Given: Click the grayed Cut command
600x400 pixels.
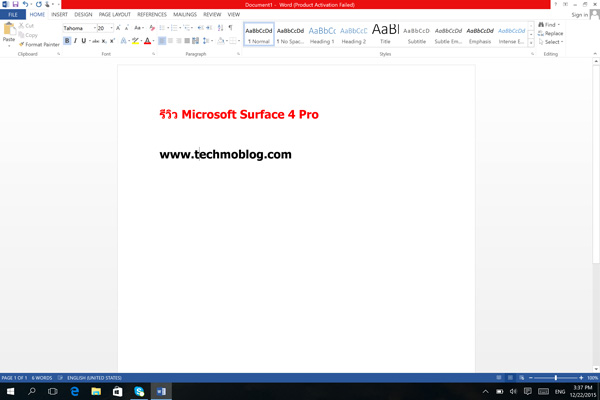Looking at the screenshot, I should coord(26,26).
